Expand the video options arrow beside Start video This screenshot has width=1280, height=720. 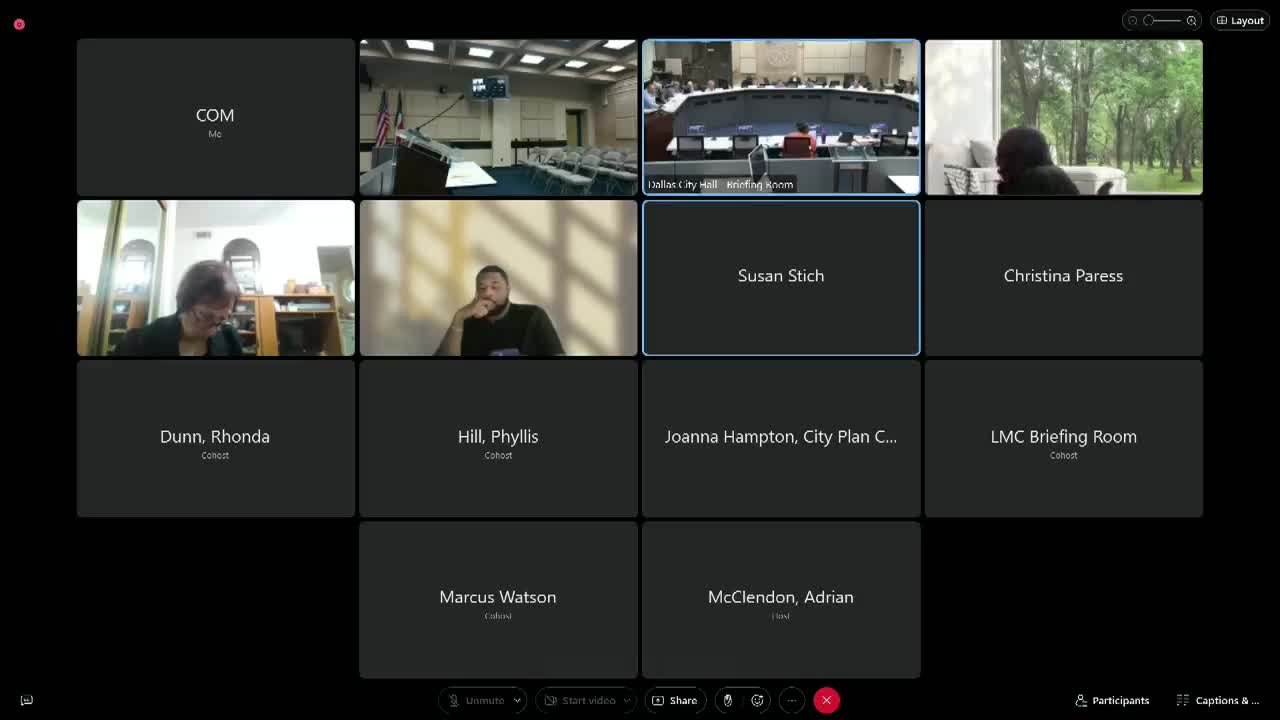pos(627,700)
